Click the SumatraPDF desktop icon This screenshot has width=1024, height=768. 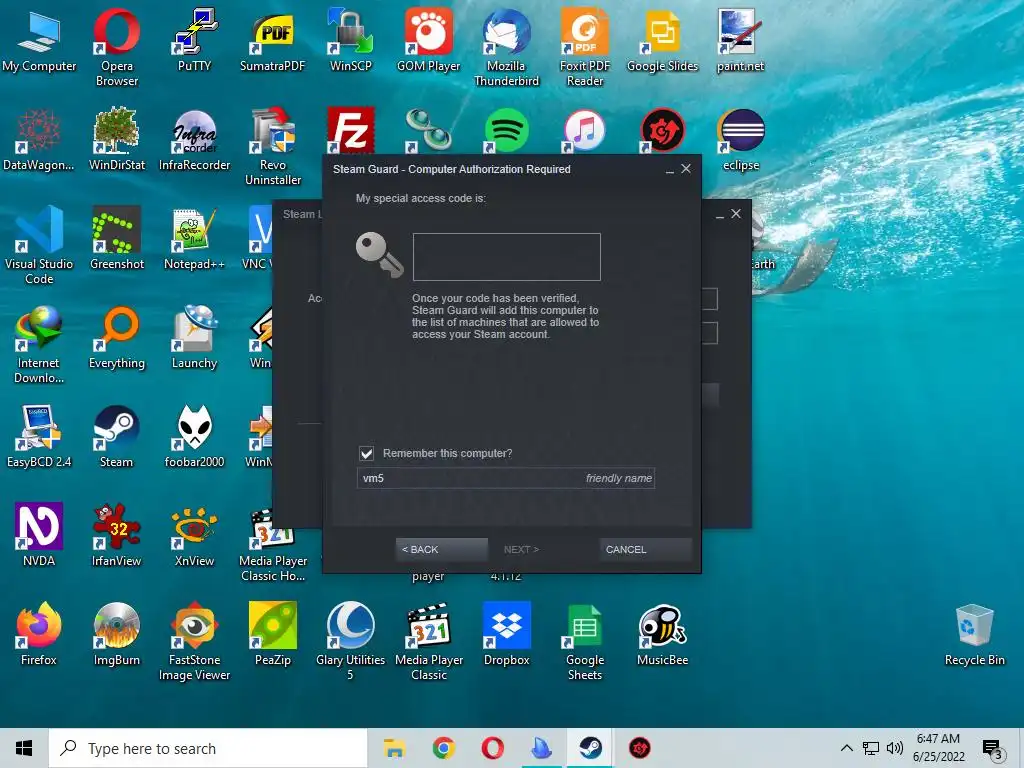tap(272, 40)
